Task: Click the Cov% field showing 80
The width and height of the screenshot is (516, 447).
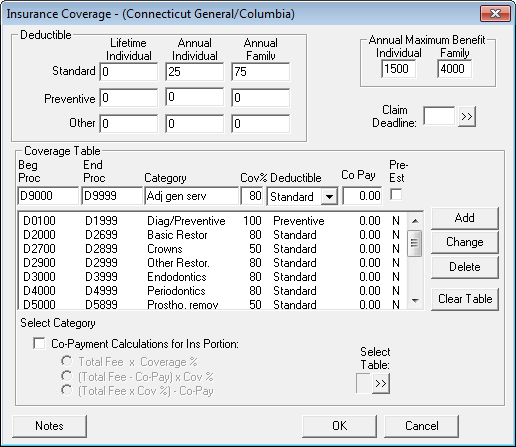Action: (252, 196)
